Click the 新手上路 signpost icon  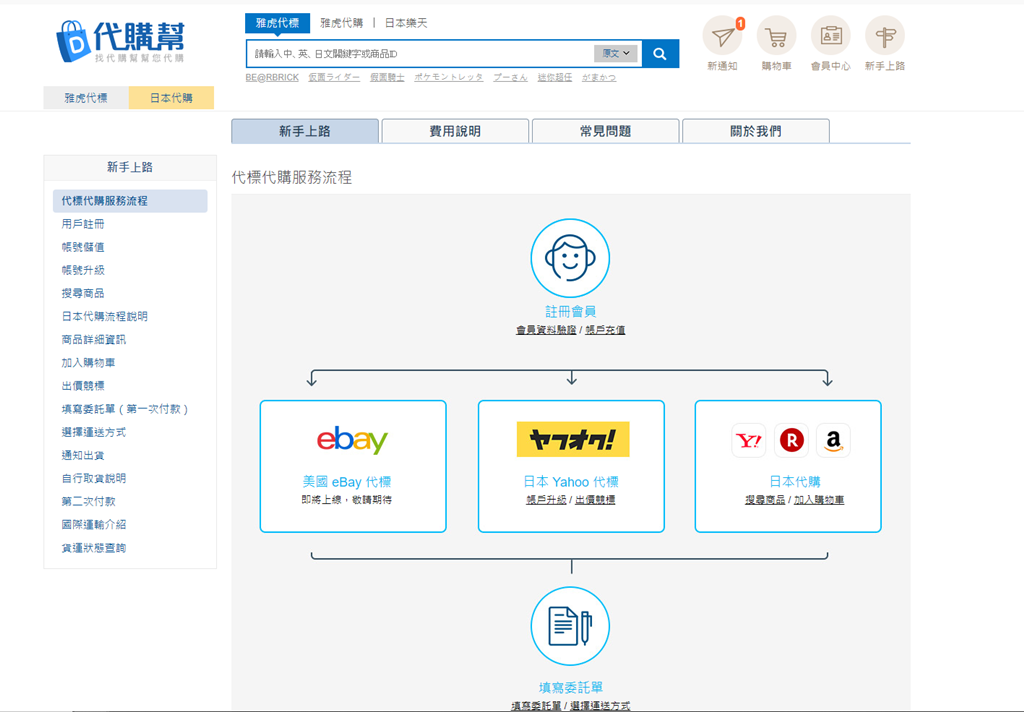pyautogui.click(x=885, y=37)
